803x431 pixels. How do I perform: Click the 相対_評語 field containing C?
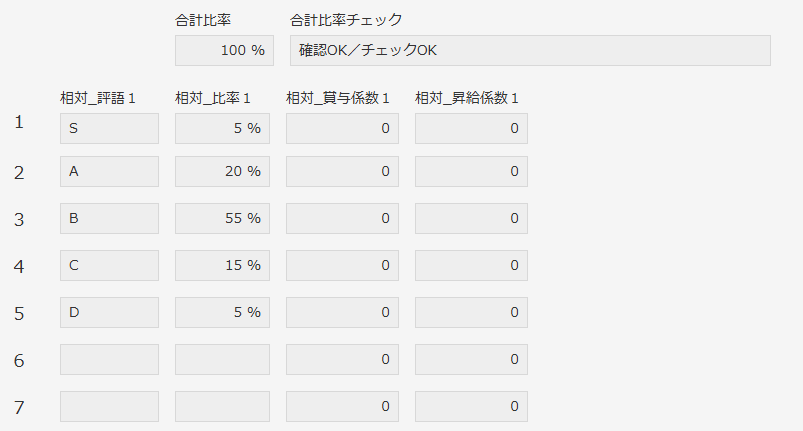[109, 265]
